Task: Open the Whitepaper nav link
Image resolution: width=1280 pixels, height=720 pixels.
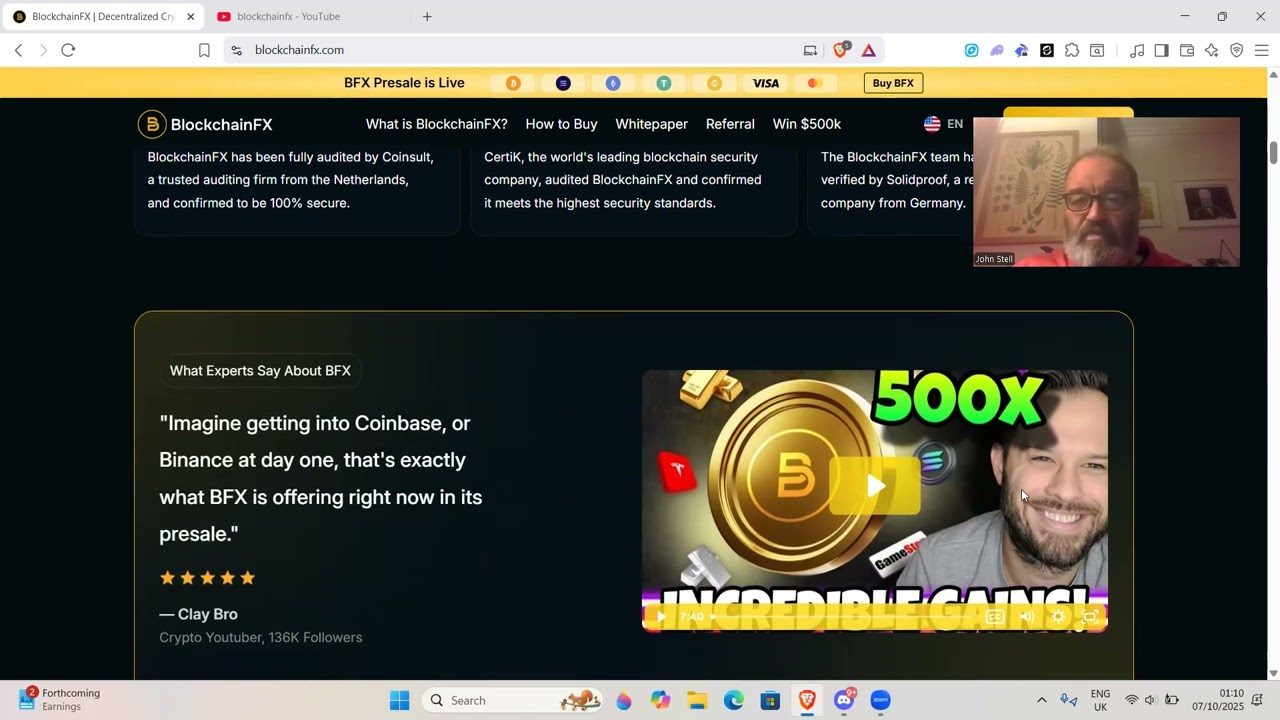Action: [651, 124]
